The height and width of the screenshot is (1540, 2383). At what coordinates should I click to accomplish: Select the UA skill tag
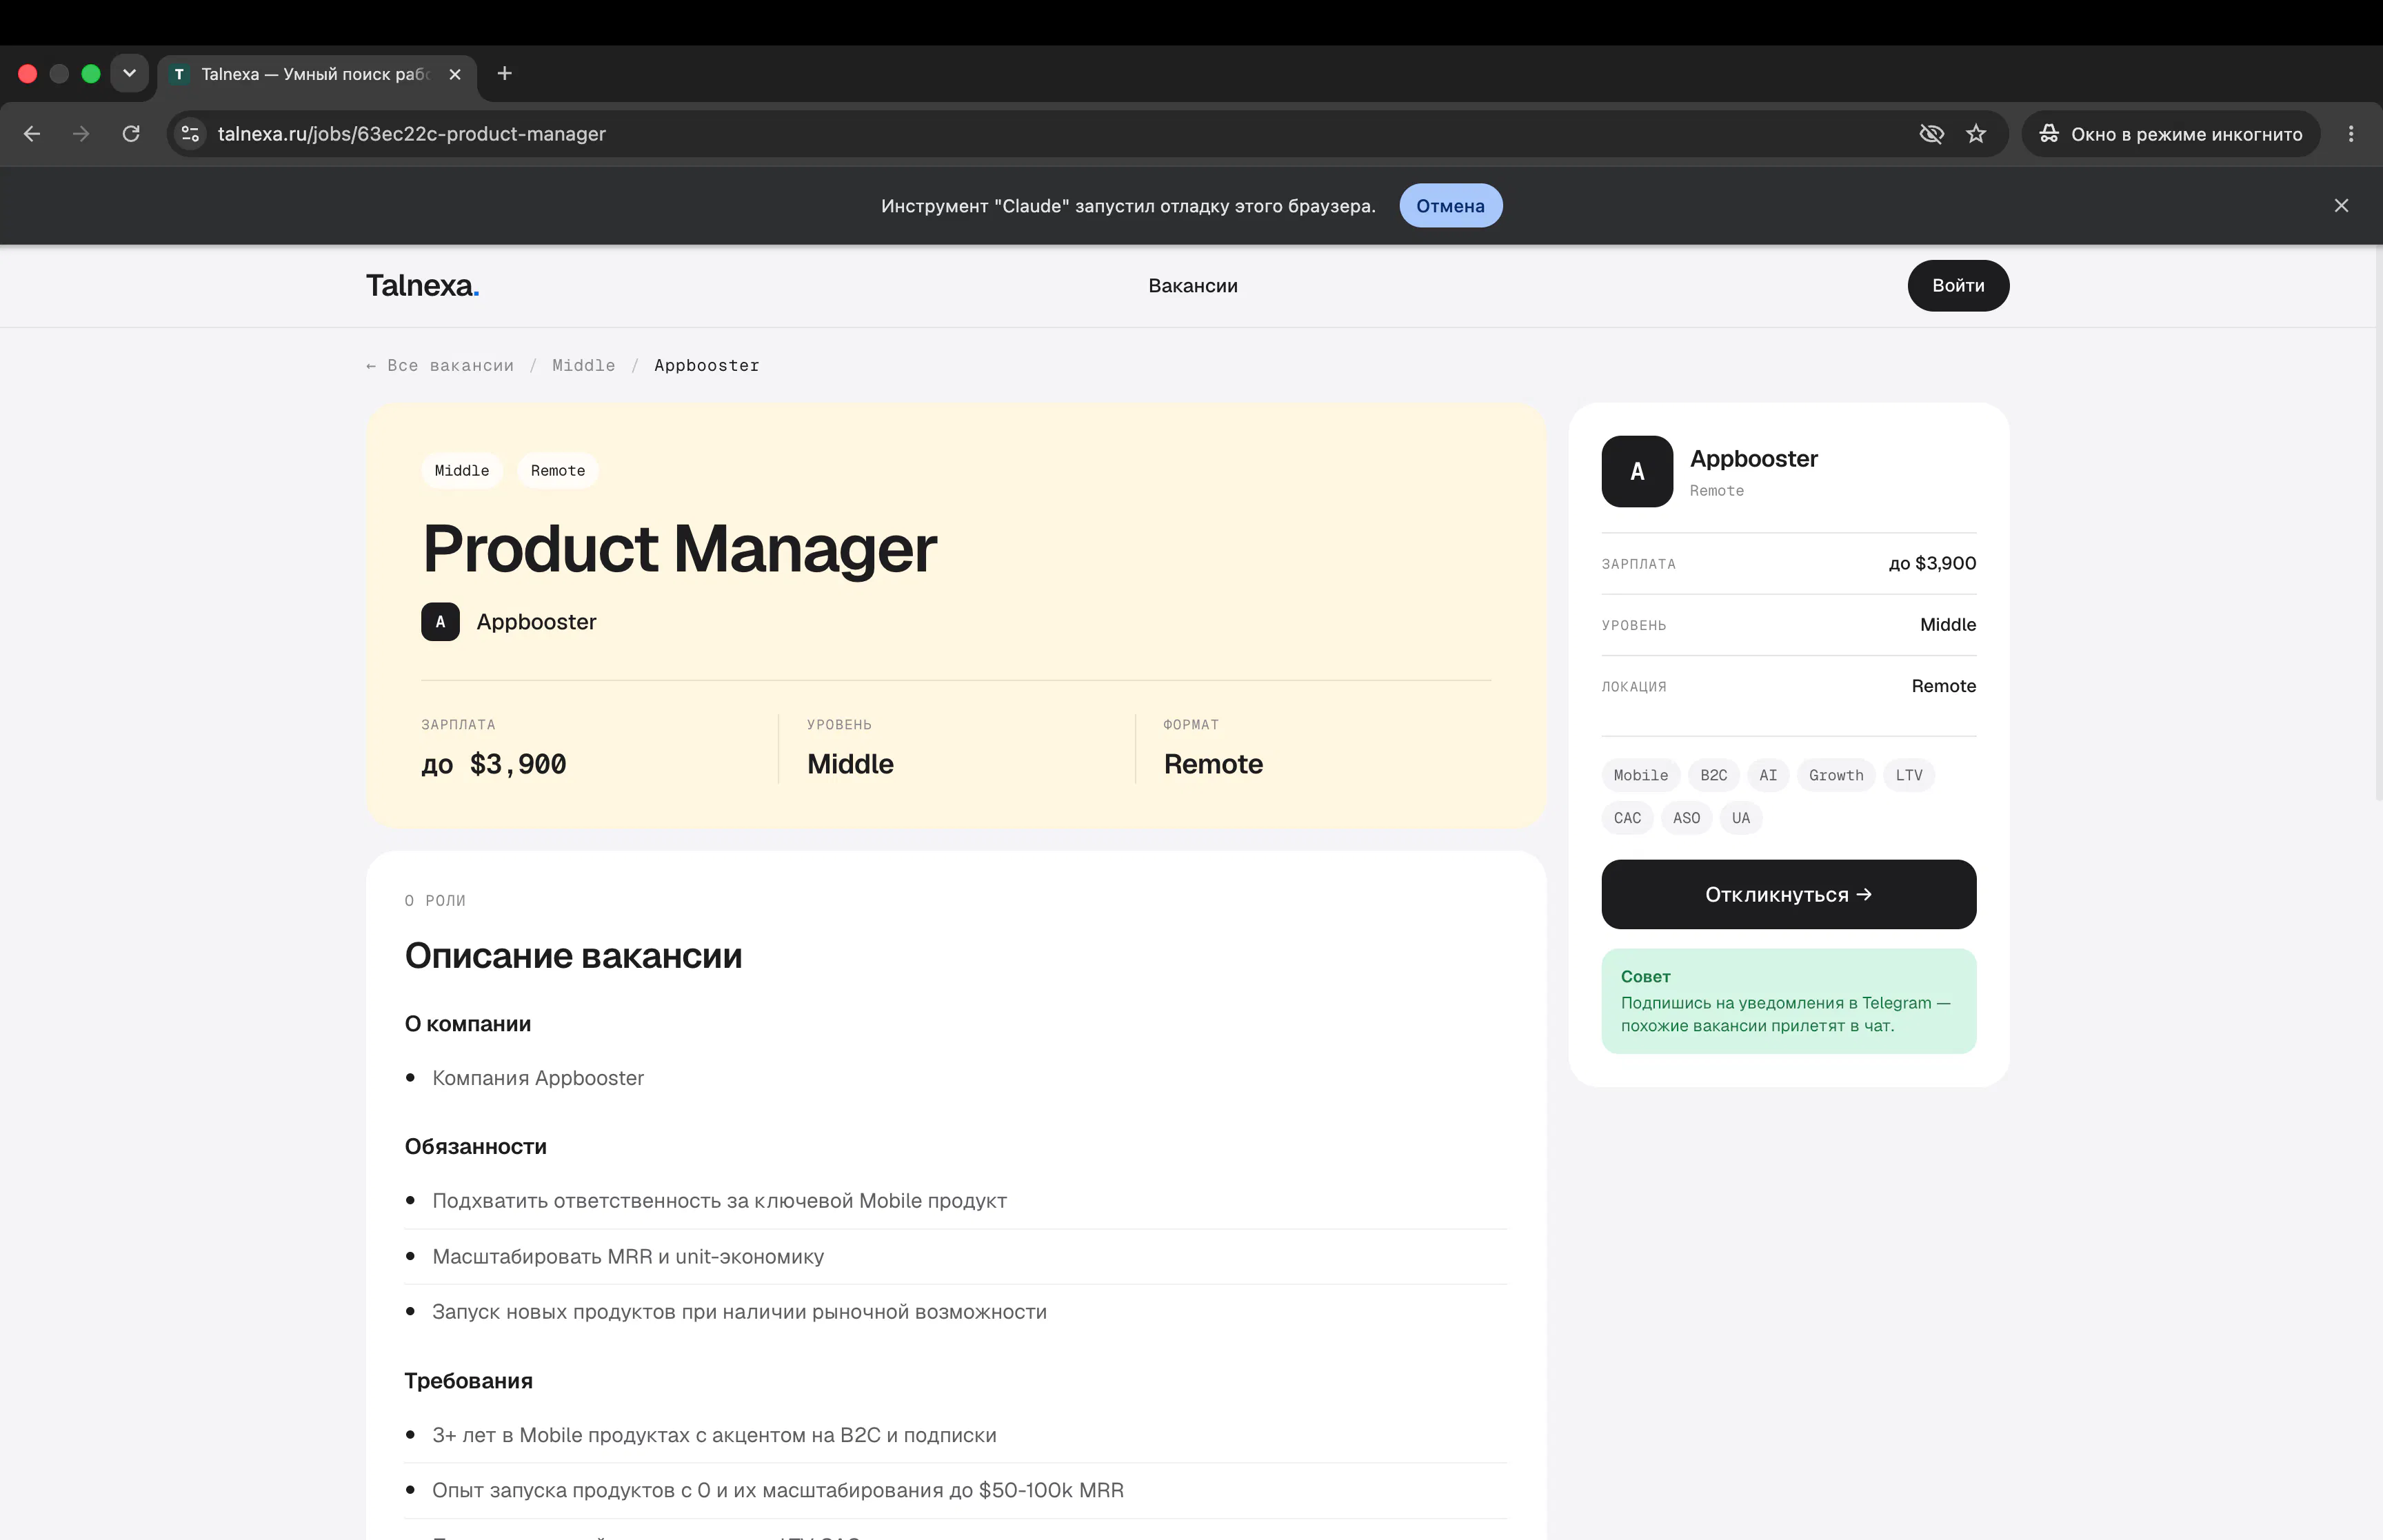pos(1741,818)
